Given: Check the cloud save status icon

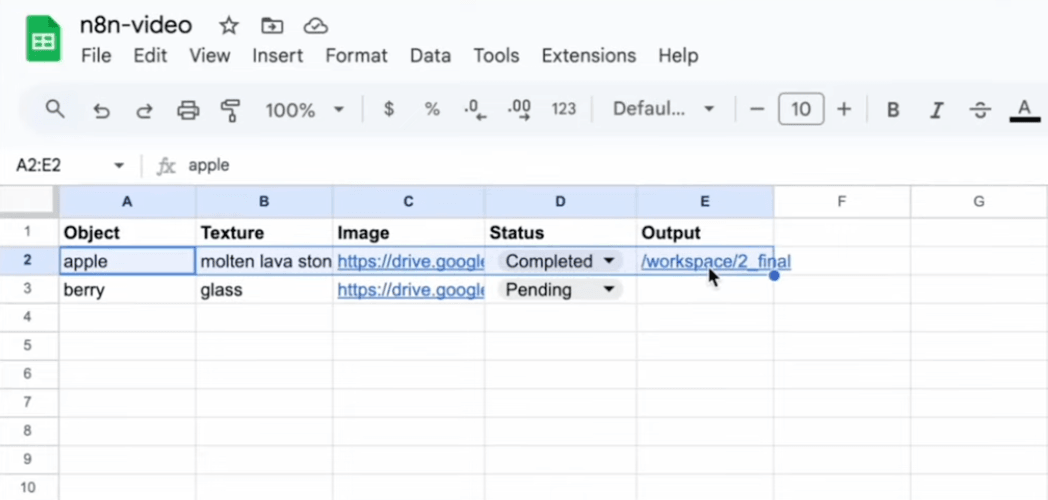Looking at the screenshot, I should tap(315, 26).
